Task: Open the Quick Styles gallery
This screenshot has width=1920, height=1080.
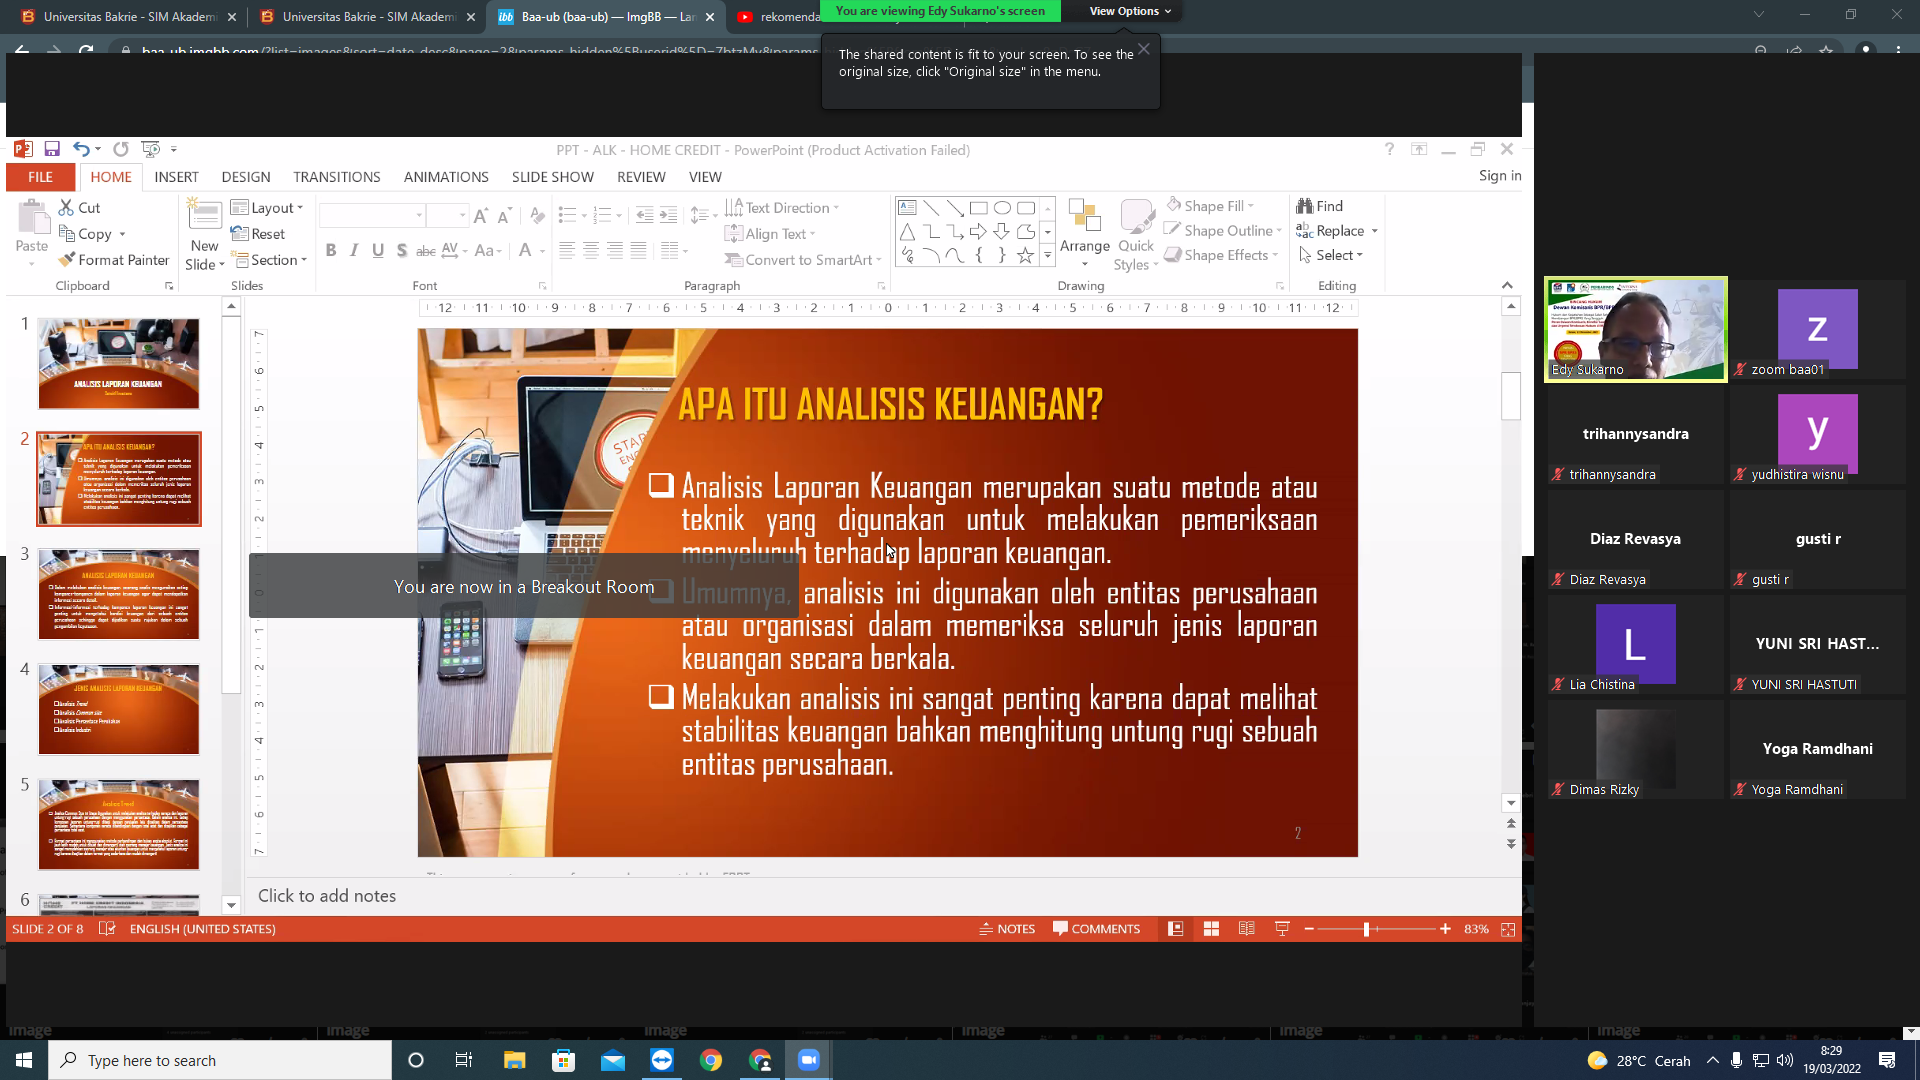Action: [x=1137, y=234]
